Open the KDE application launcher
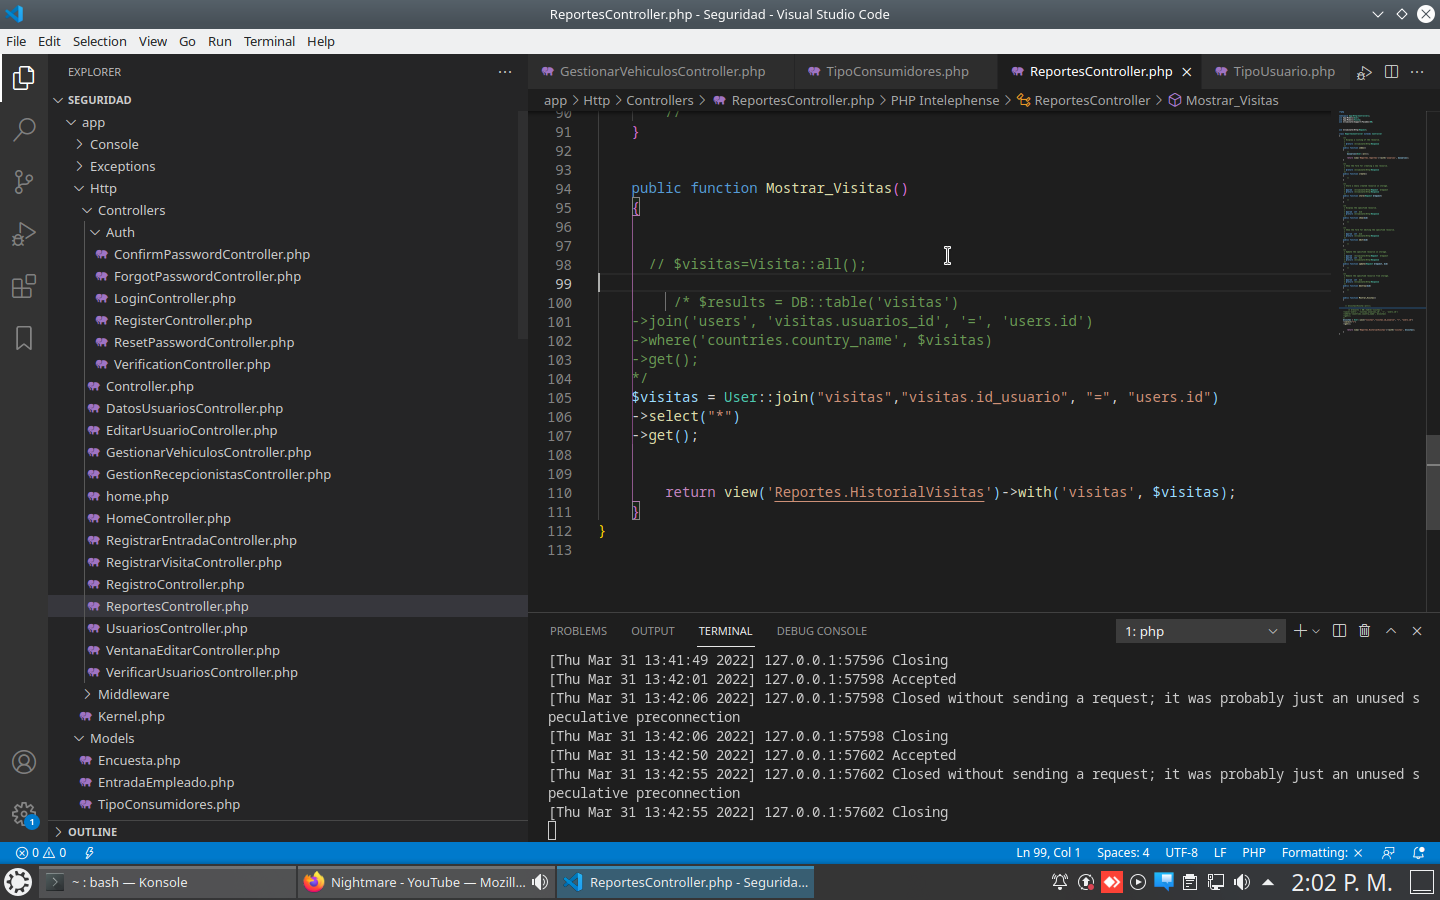 tap(18, 882)
